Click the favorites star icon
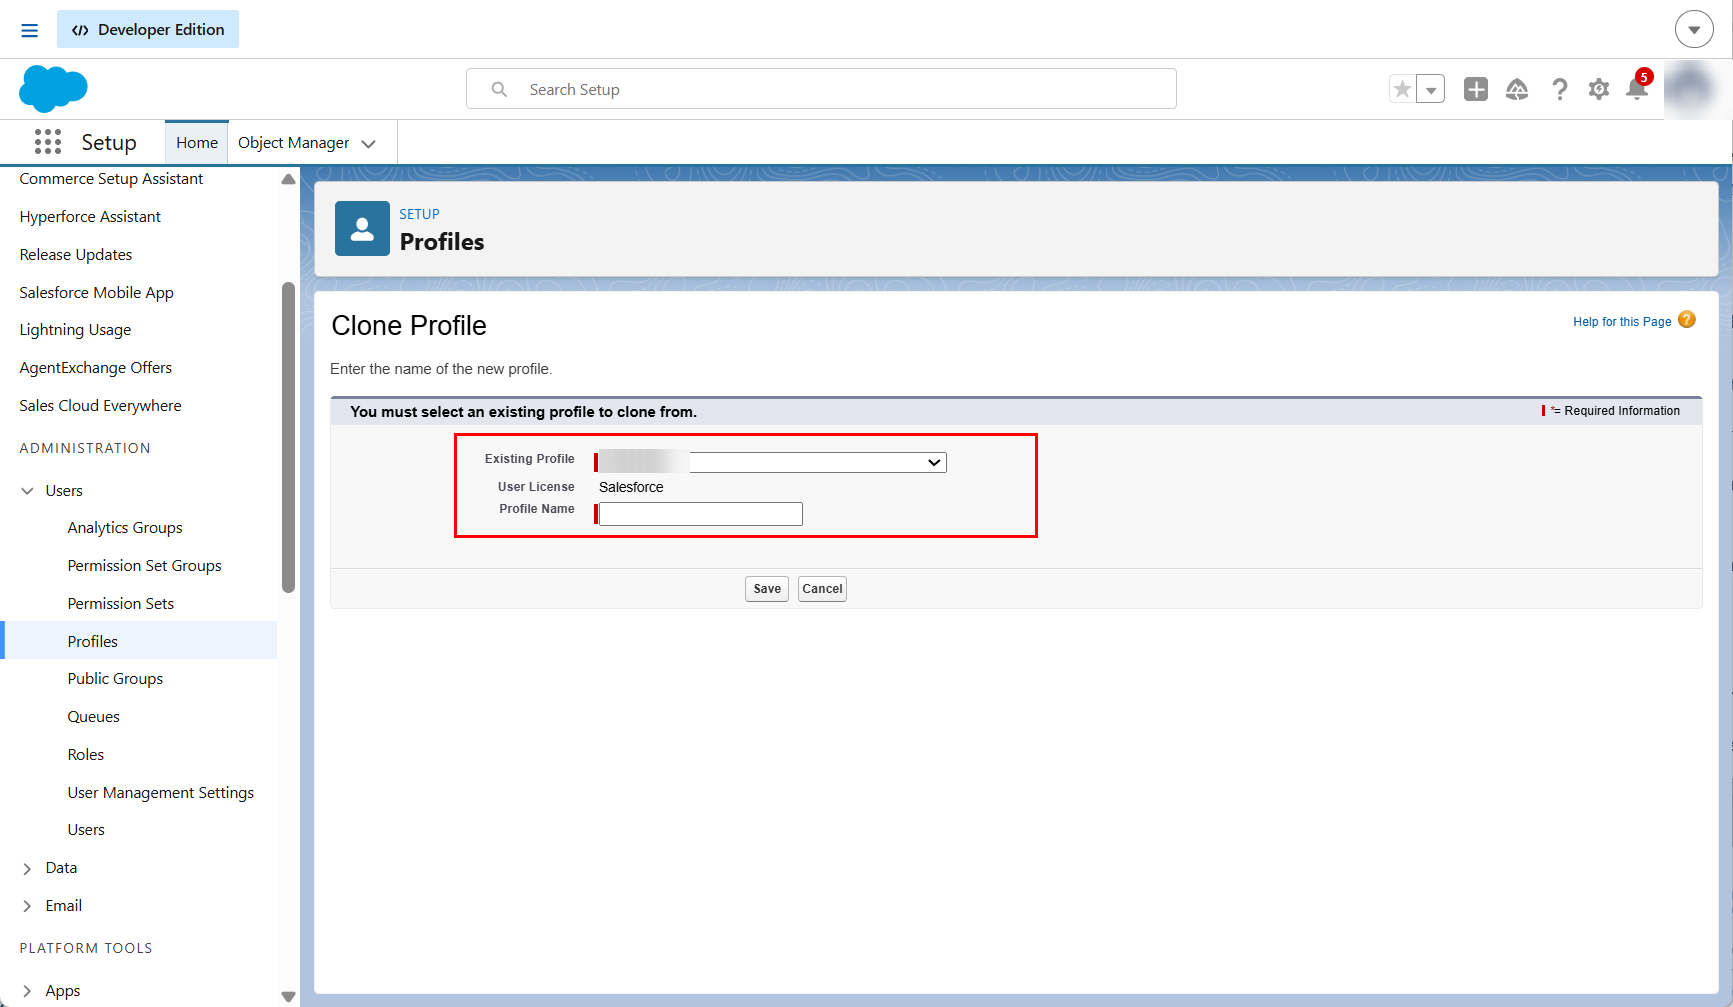 click(1403, 89)
